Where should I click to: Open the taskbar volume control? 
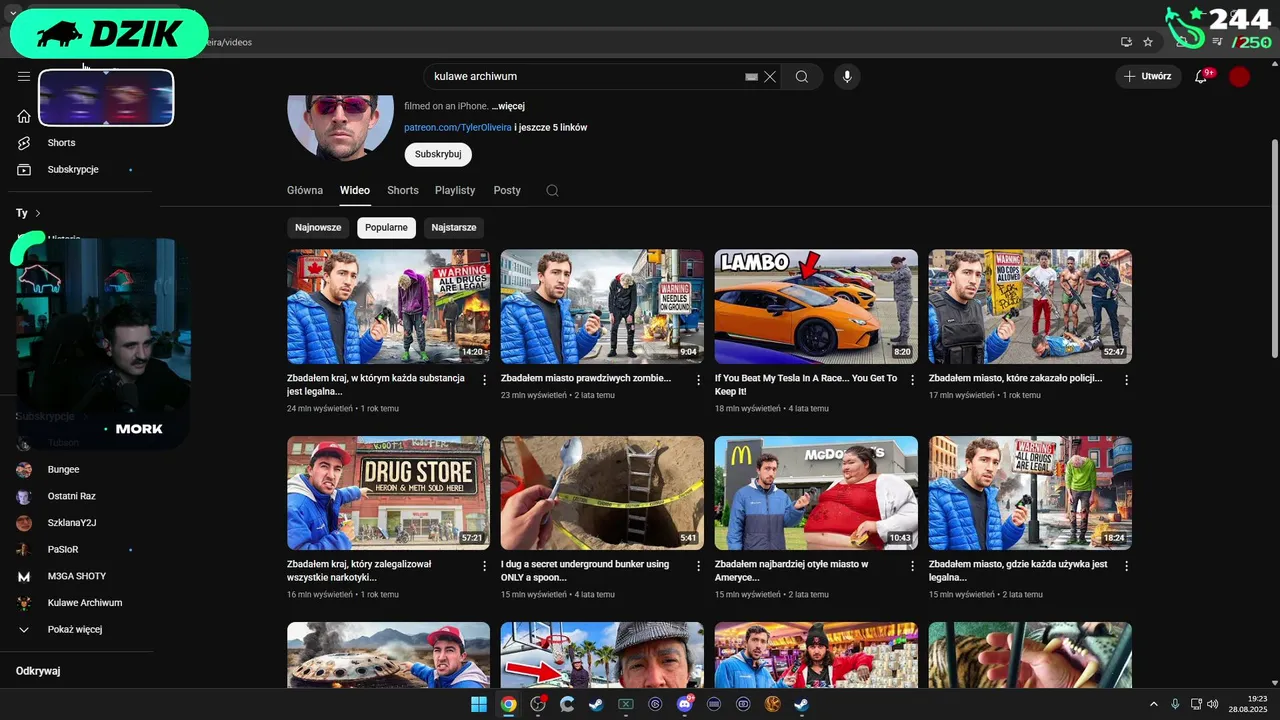pyautogui.click(x=1214, y=704)
